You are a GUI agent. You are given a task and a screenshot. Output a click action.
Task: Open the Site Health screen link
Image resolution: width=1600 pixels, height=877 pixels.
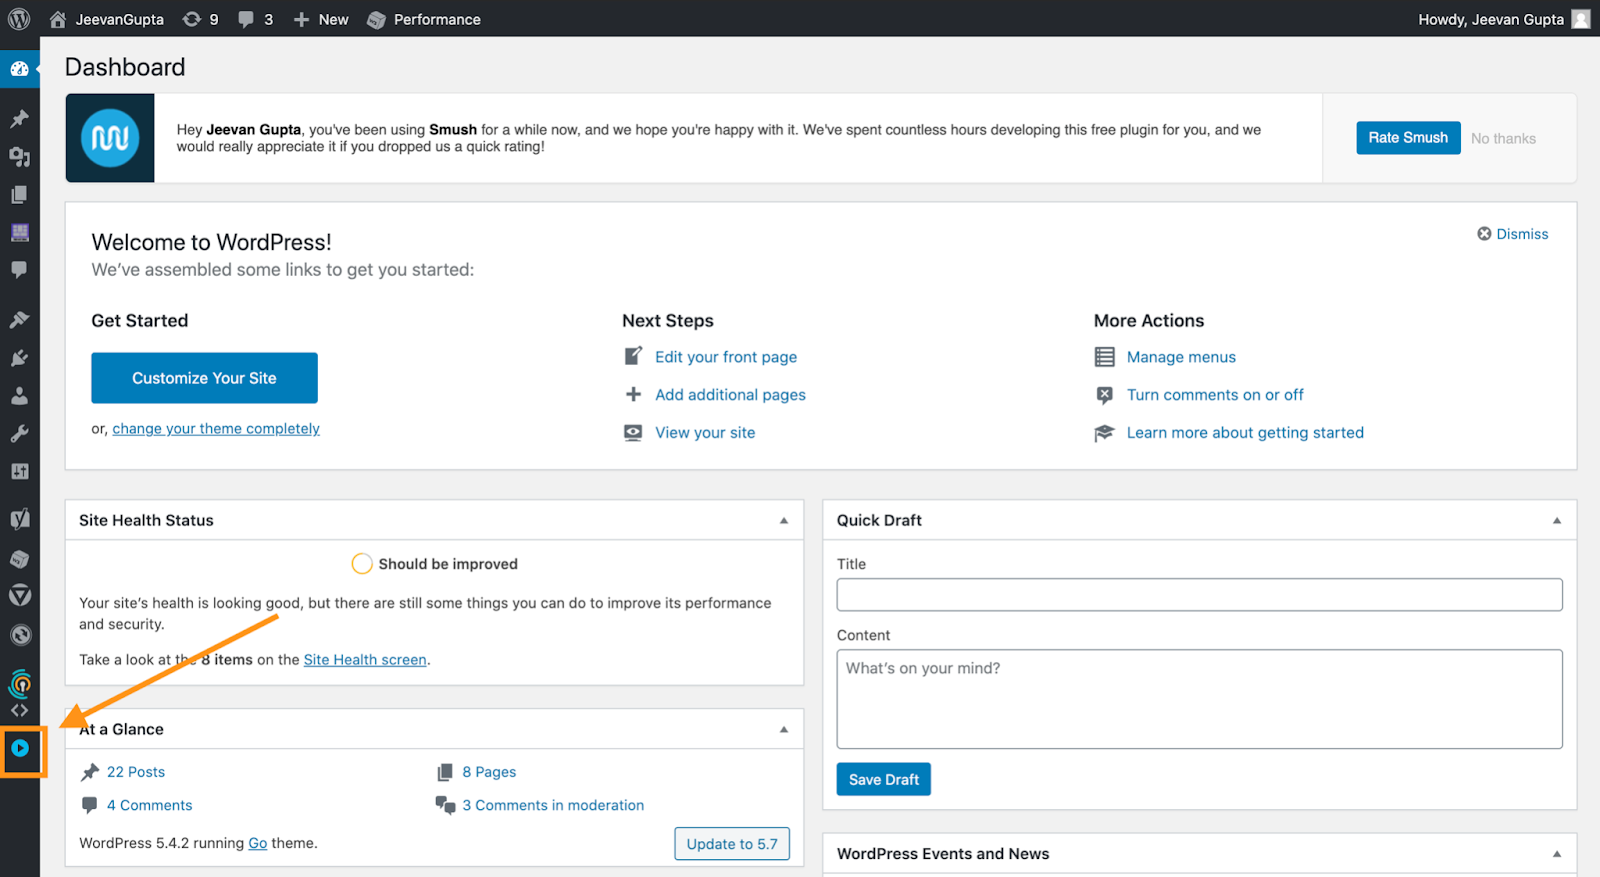tap(365, 660)
